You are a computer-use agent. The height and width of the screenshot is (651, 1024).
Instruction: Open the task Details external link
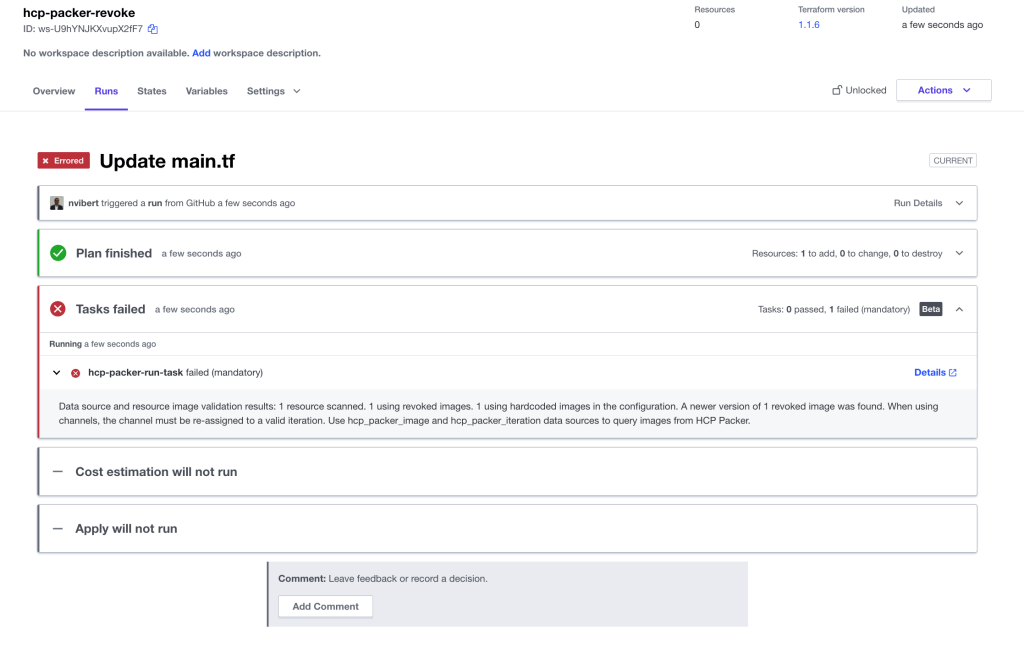935,372
